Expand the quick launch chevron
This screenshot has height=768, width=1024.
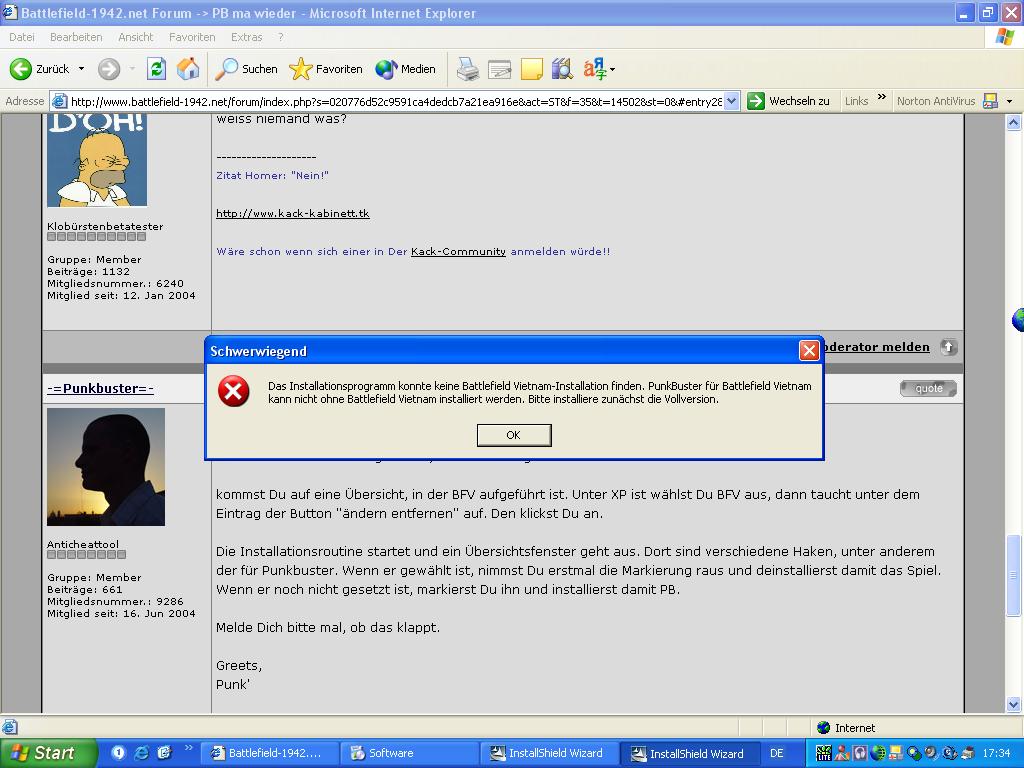click(188, 747)
